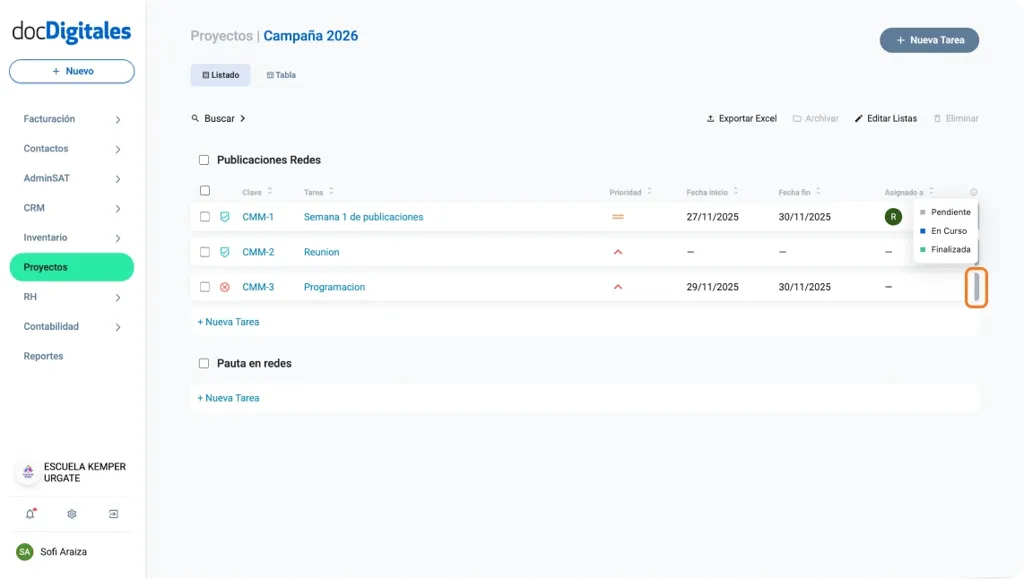Click the green Finalizada color square
1024x579 pixels.
pos(922,249)
